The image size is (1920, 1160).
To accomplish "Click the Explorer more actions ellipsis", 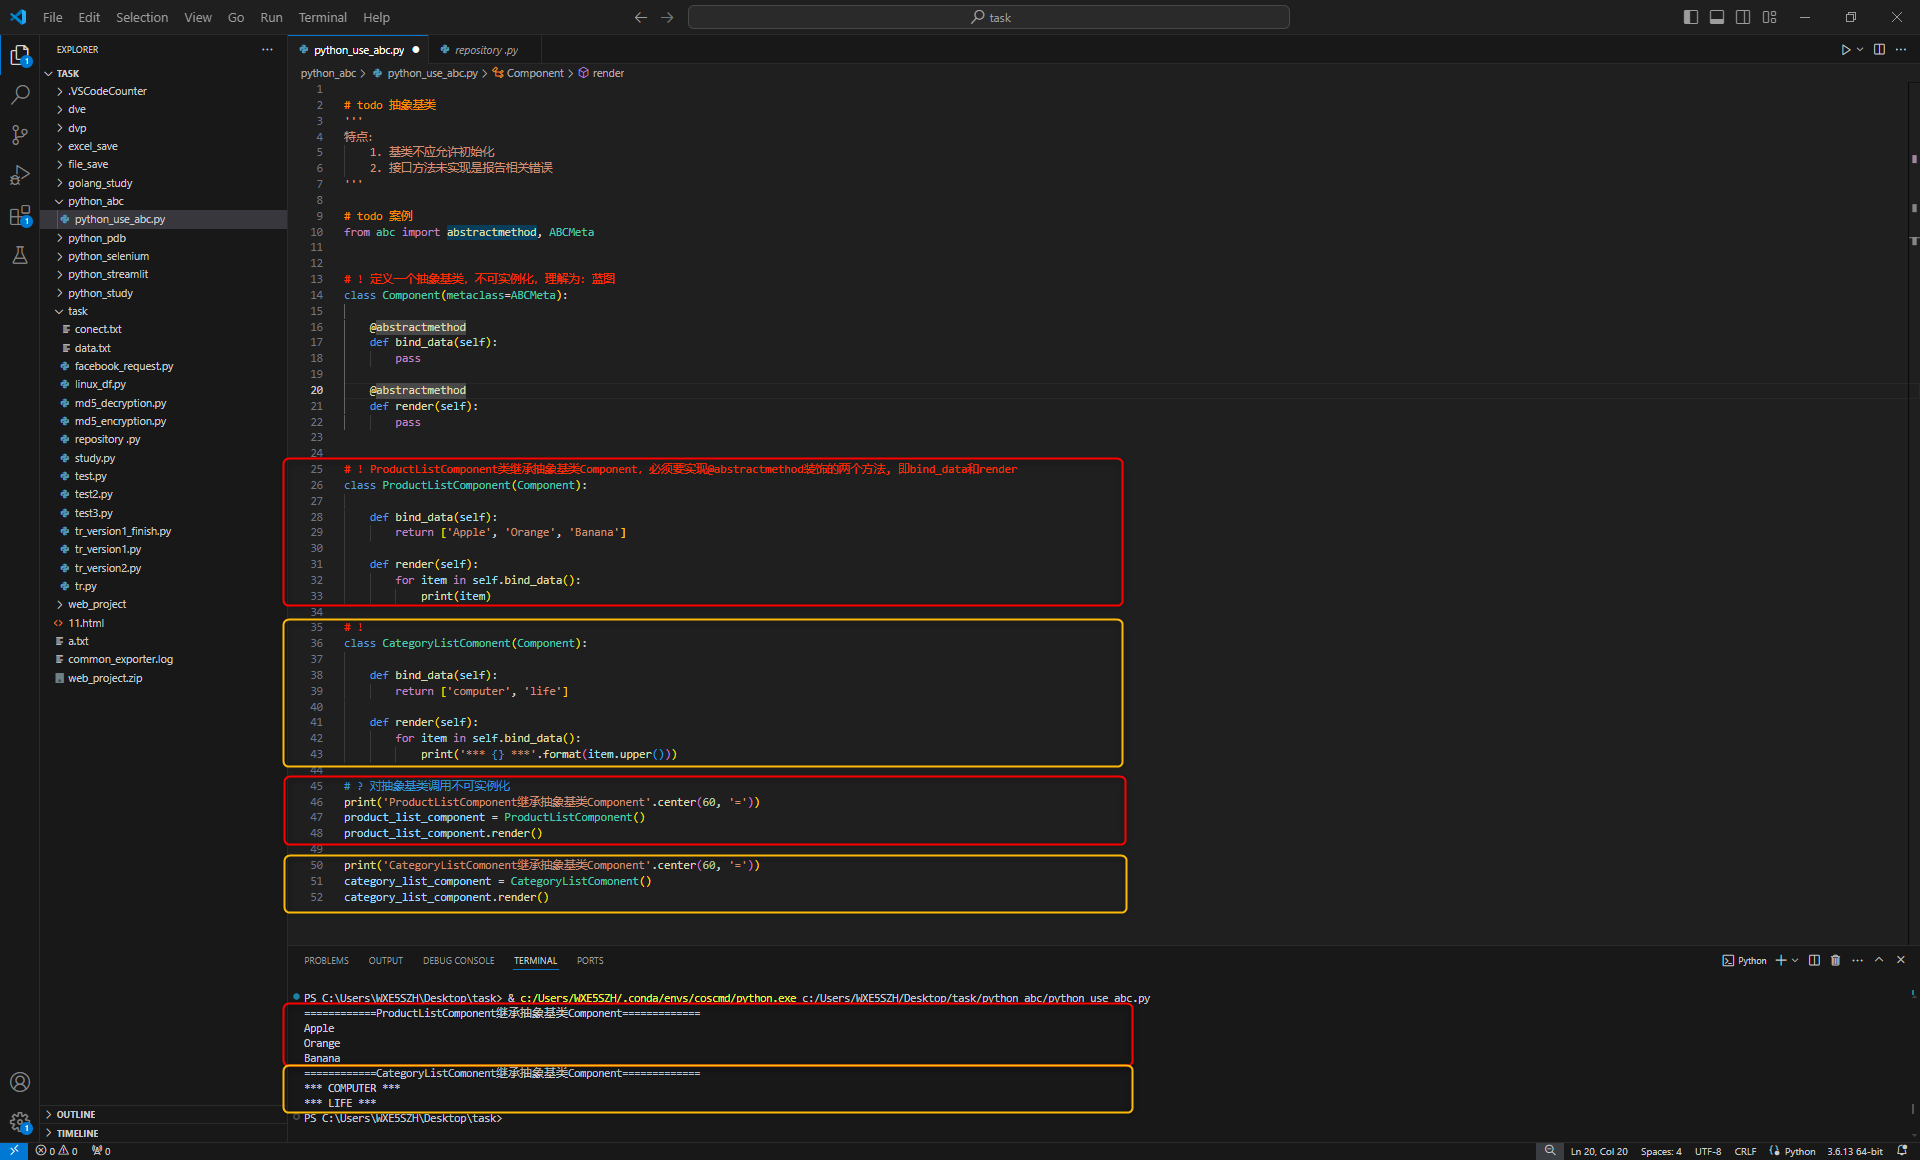I will pyautogui.click(x=267, y=49).
